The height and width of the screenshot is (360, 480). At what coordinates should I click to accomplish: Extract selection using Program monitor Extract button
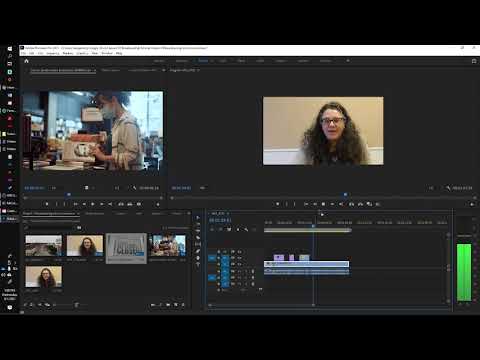click(360, 204)
